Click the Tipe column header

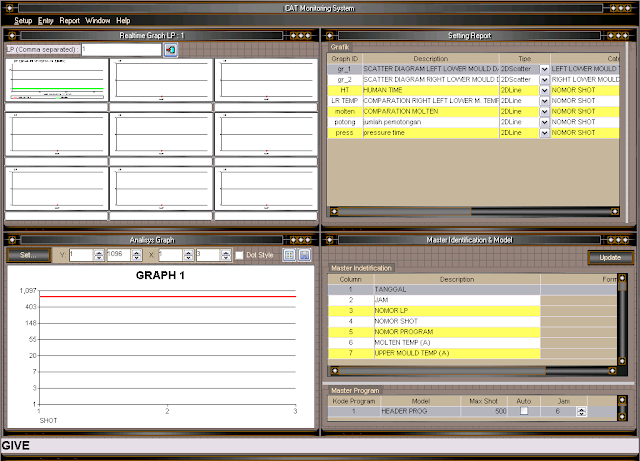click(x=524, y=59)
